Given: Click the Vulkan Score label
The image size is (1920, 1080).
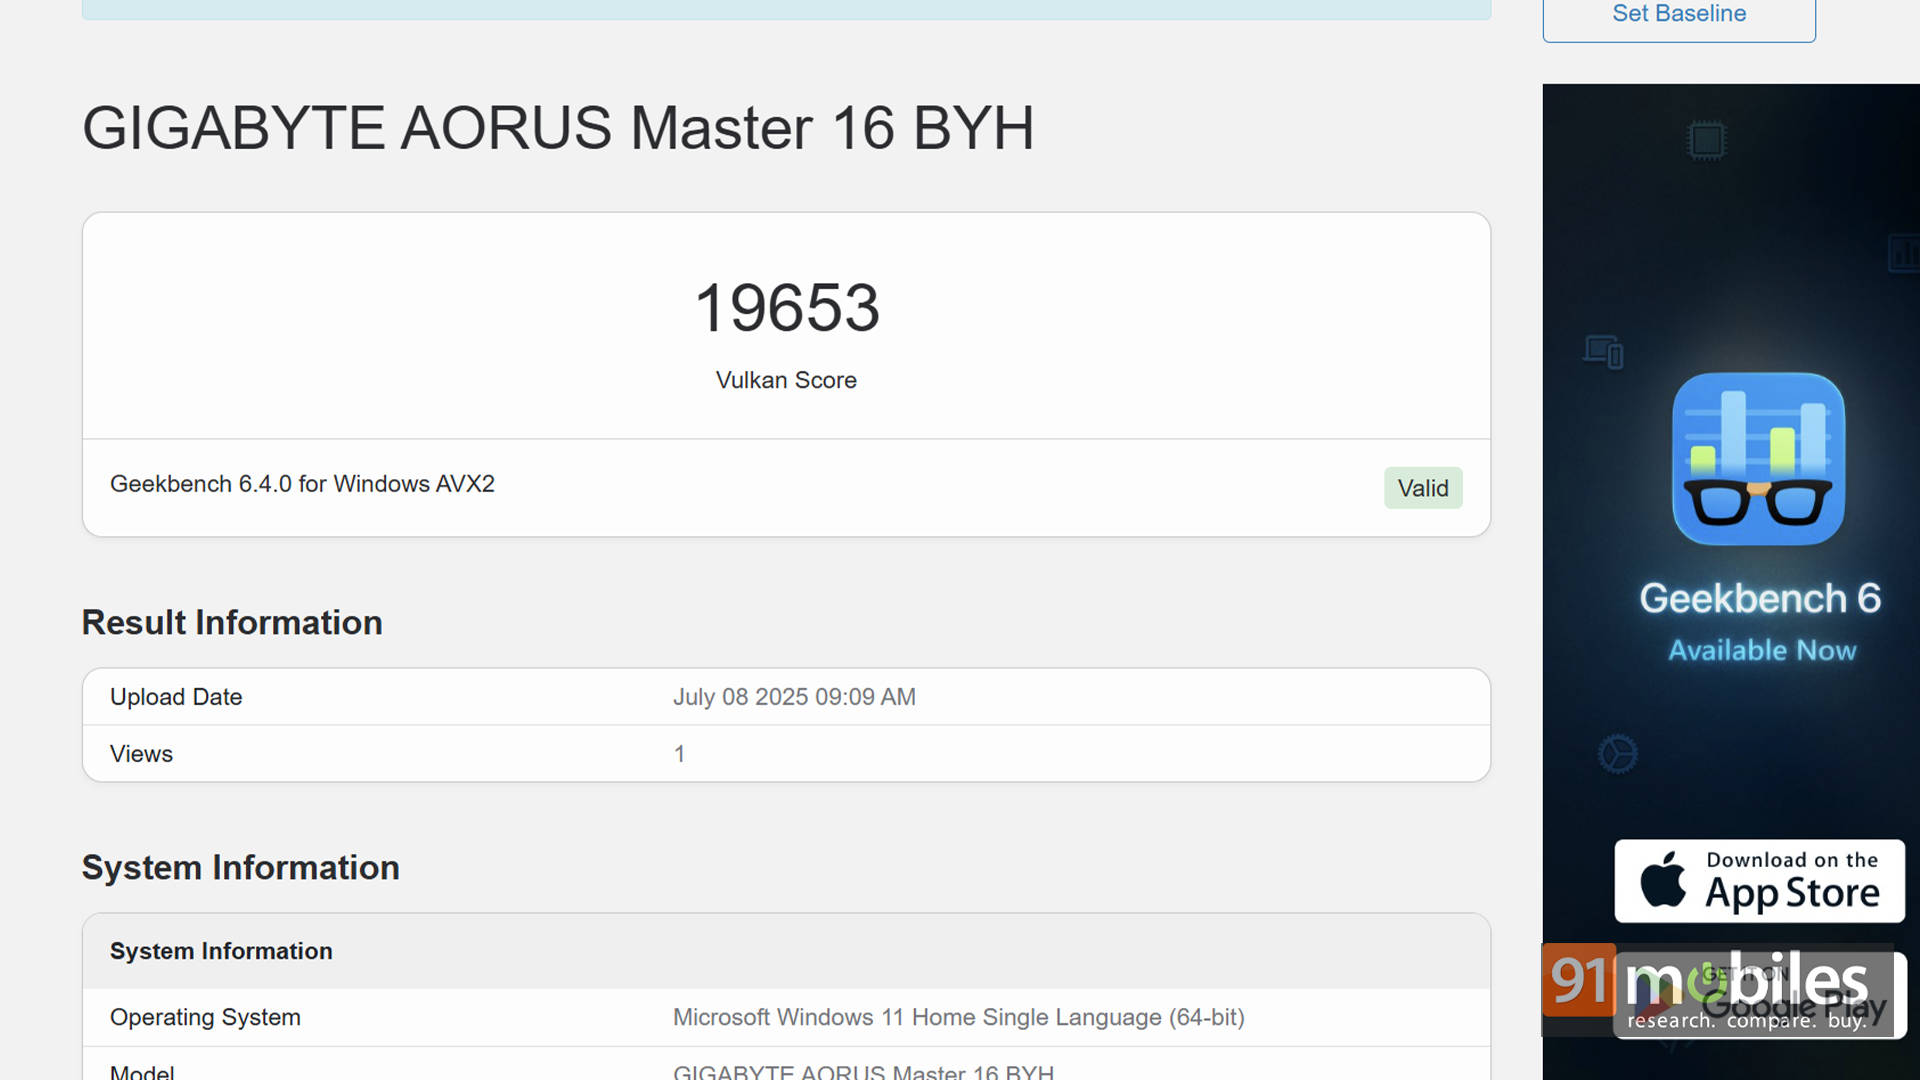Looking at the screenshot, I should (786, 380).
